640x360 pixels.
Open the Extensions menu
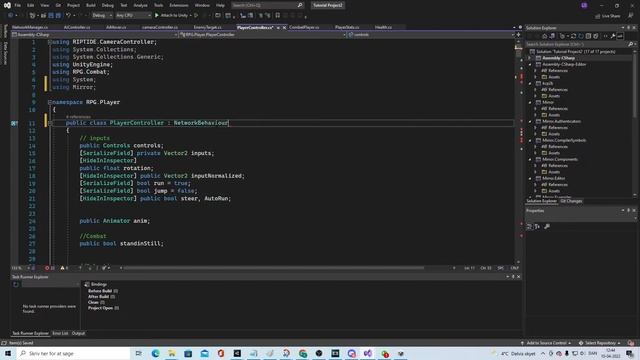[179, 5]
